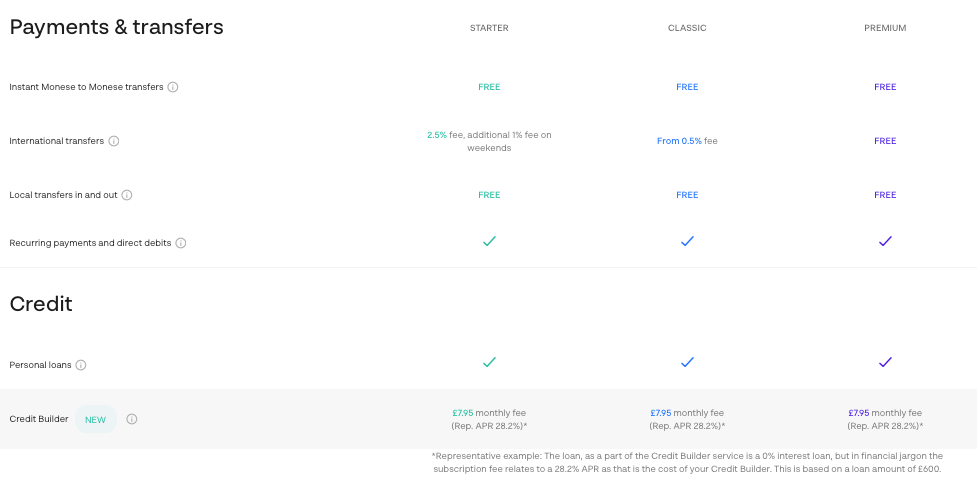Click info icon next to Instant Monese transfers
This screenshot has height=486, width=977.
click(173, 87)
